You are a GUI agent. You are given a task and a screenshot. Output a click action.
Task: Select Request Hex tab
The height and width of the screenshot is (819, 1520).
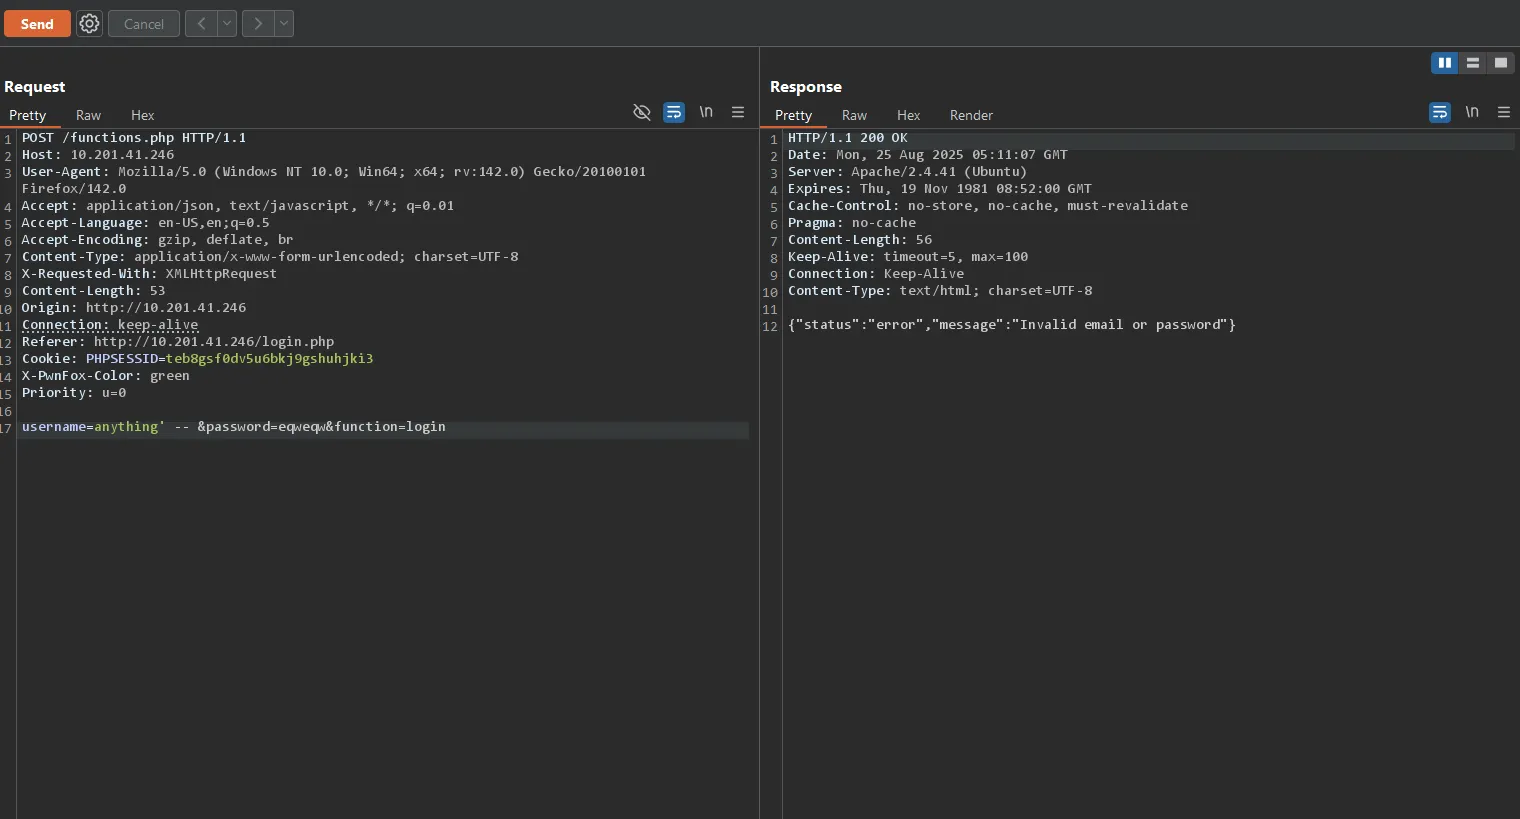point(143,115)
